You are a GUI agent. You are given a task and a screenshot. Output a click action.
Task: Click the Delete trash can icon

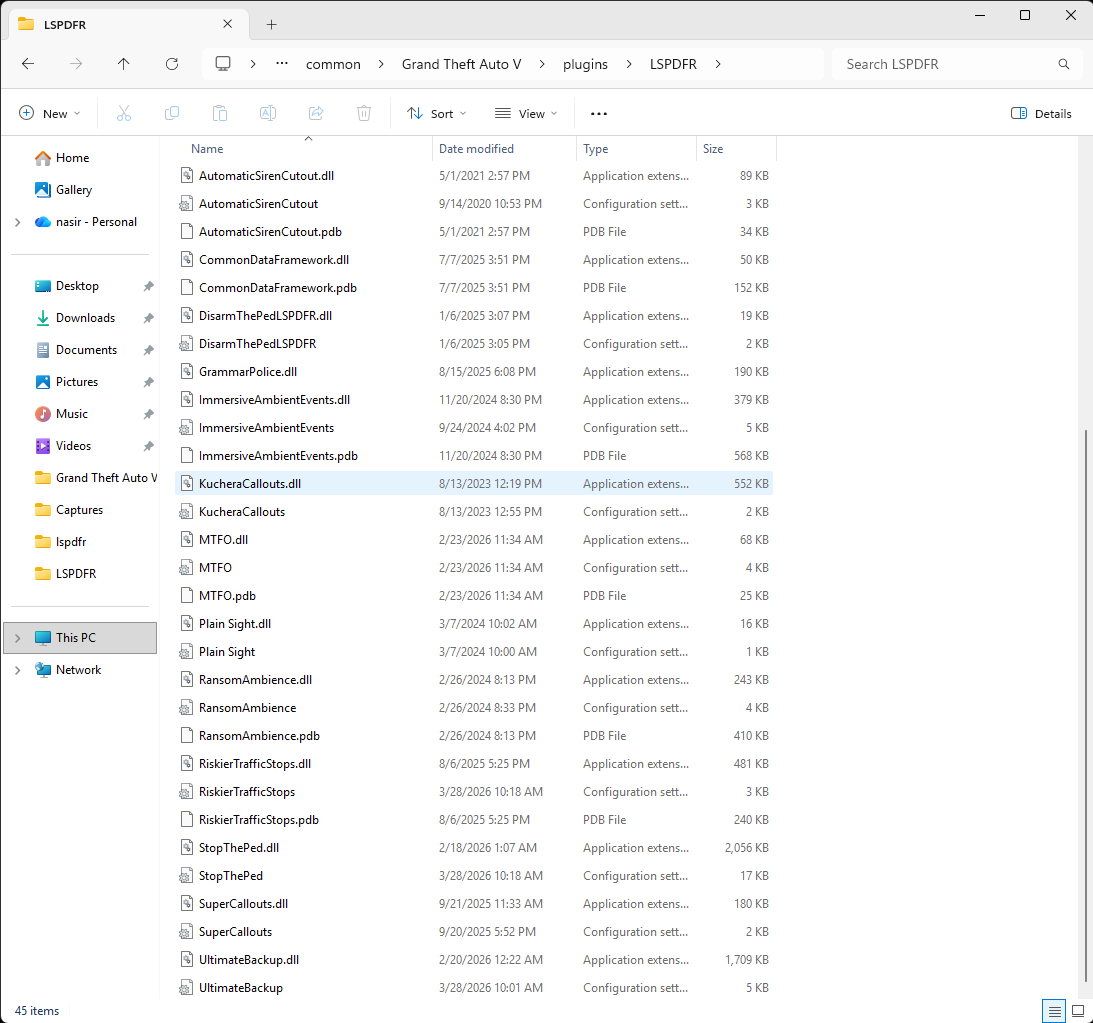coord(365,114)
